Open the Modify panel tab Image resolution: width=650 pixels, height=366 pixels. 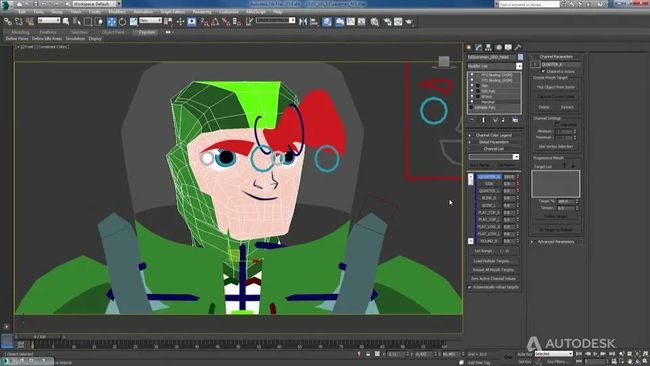pos(479,47)
